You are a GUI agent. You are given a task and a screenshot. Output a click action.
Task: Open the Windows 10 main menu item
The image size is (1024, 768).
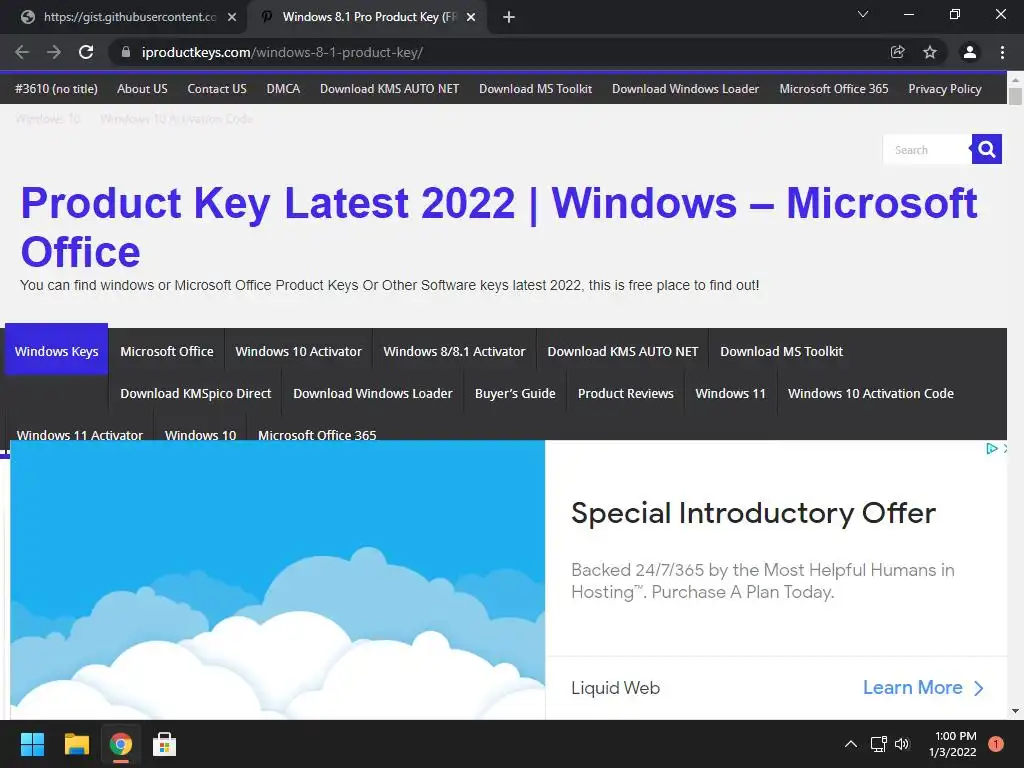pyautogui.click(x=200, y=432)
